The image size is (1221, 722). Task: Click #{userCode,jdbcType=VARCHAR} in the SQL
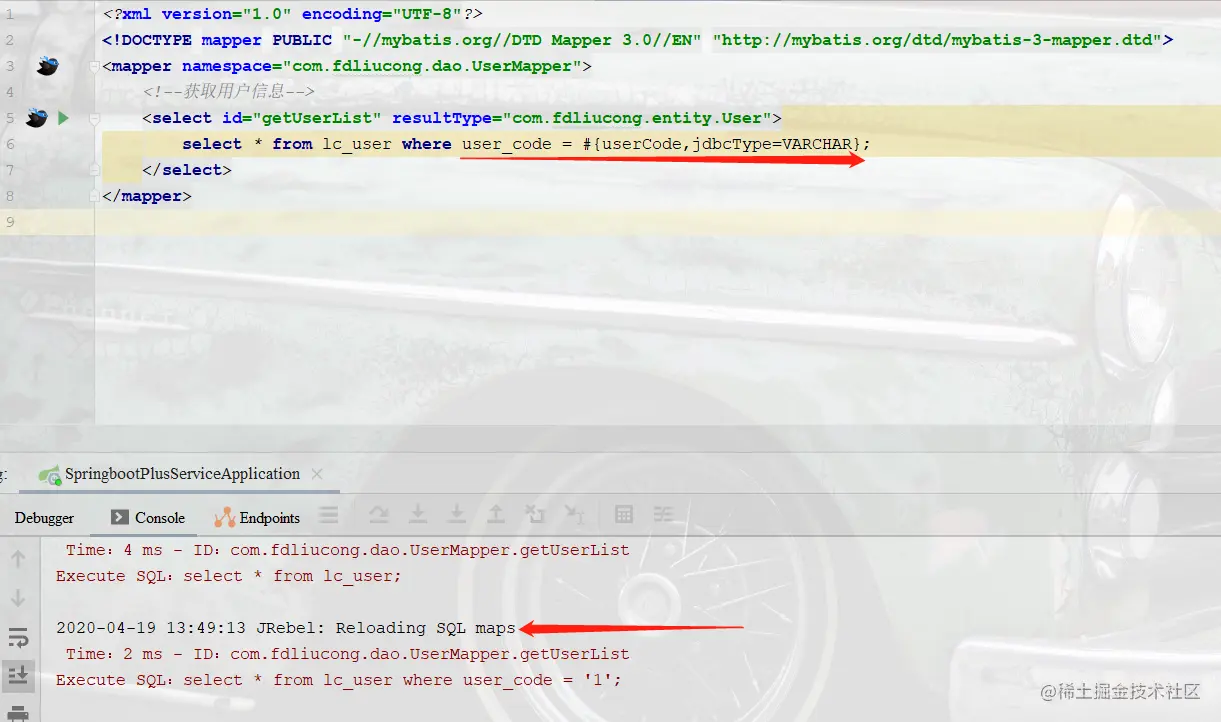(x=722, y=144)
